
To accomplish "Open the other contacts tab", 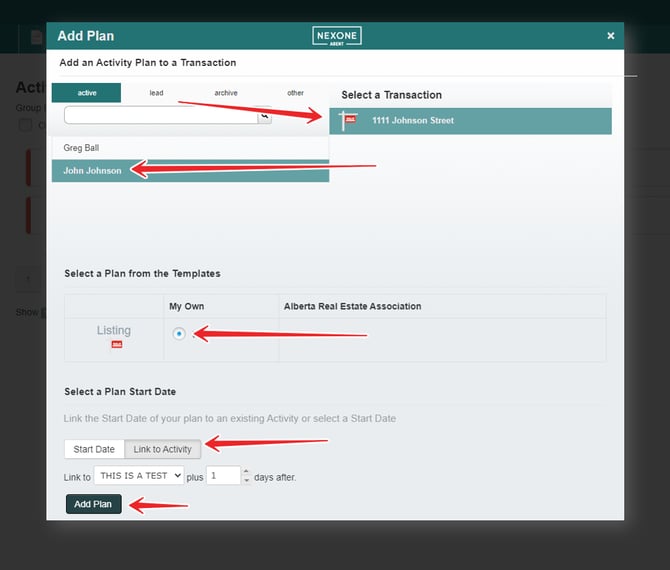I will [295, 93].
